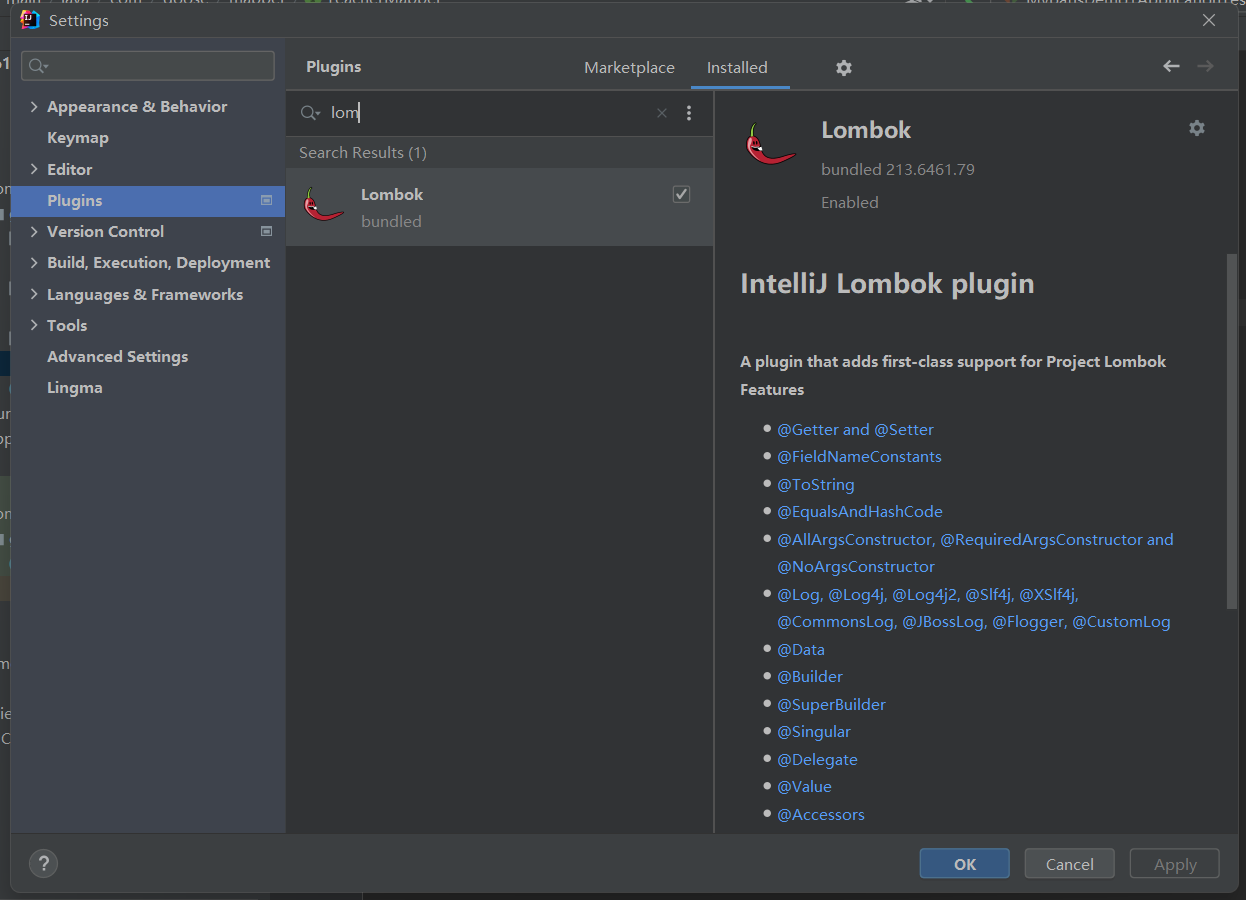Open the @Data link
Screen dimensions: 1246x900
pos(801,650)
